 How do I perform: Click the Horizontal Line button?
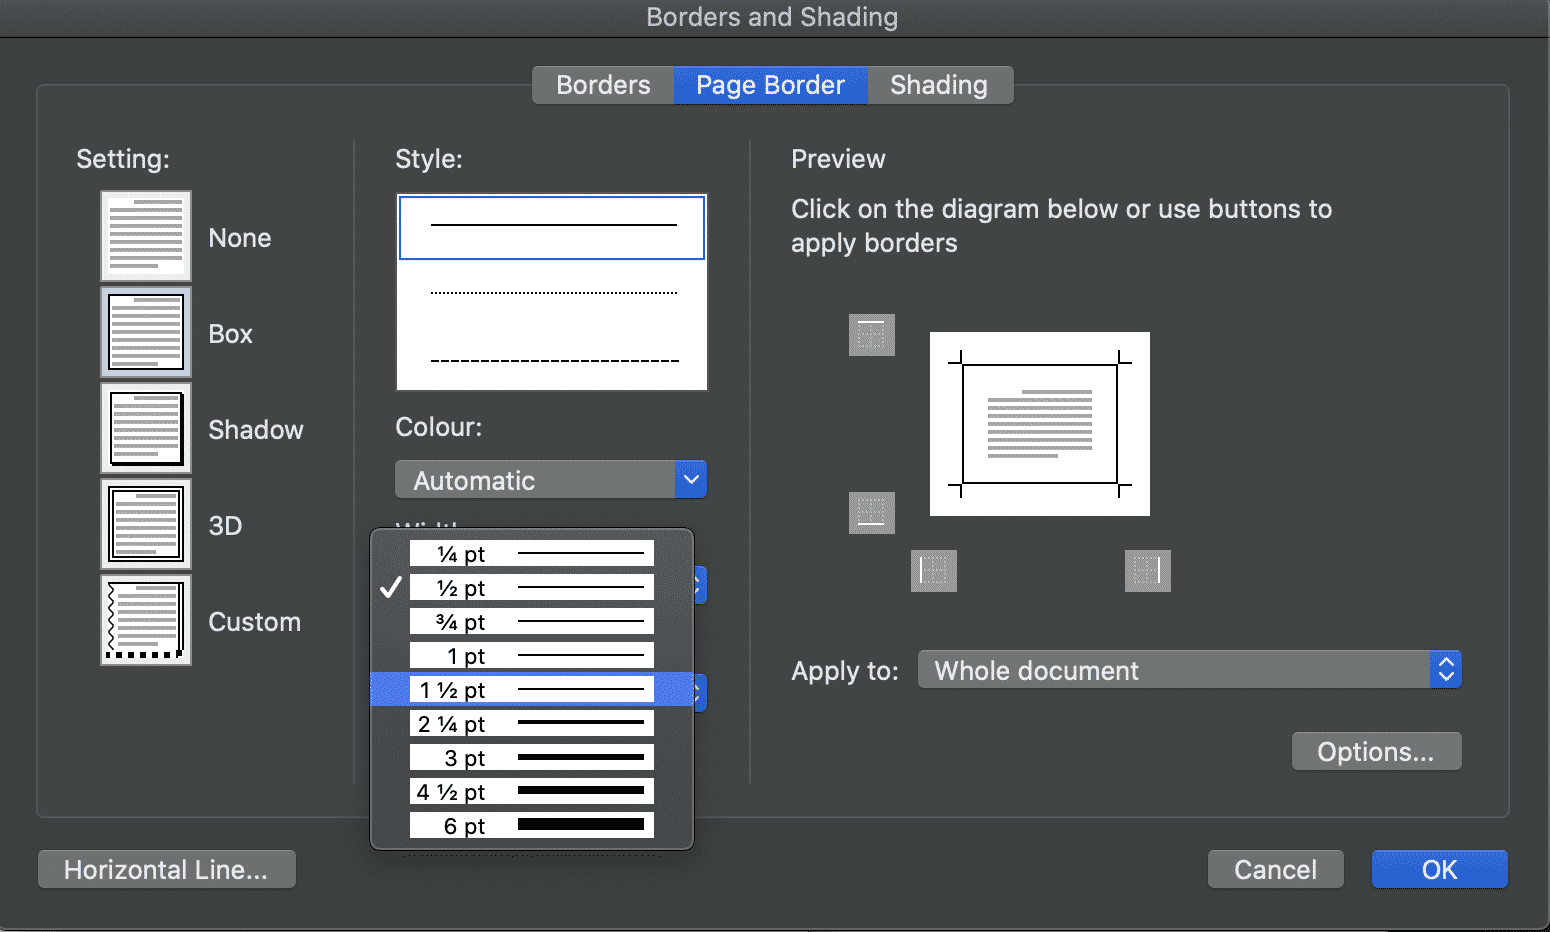click(166, 868)
